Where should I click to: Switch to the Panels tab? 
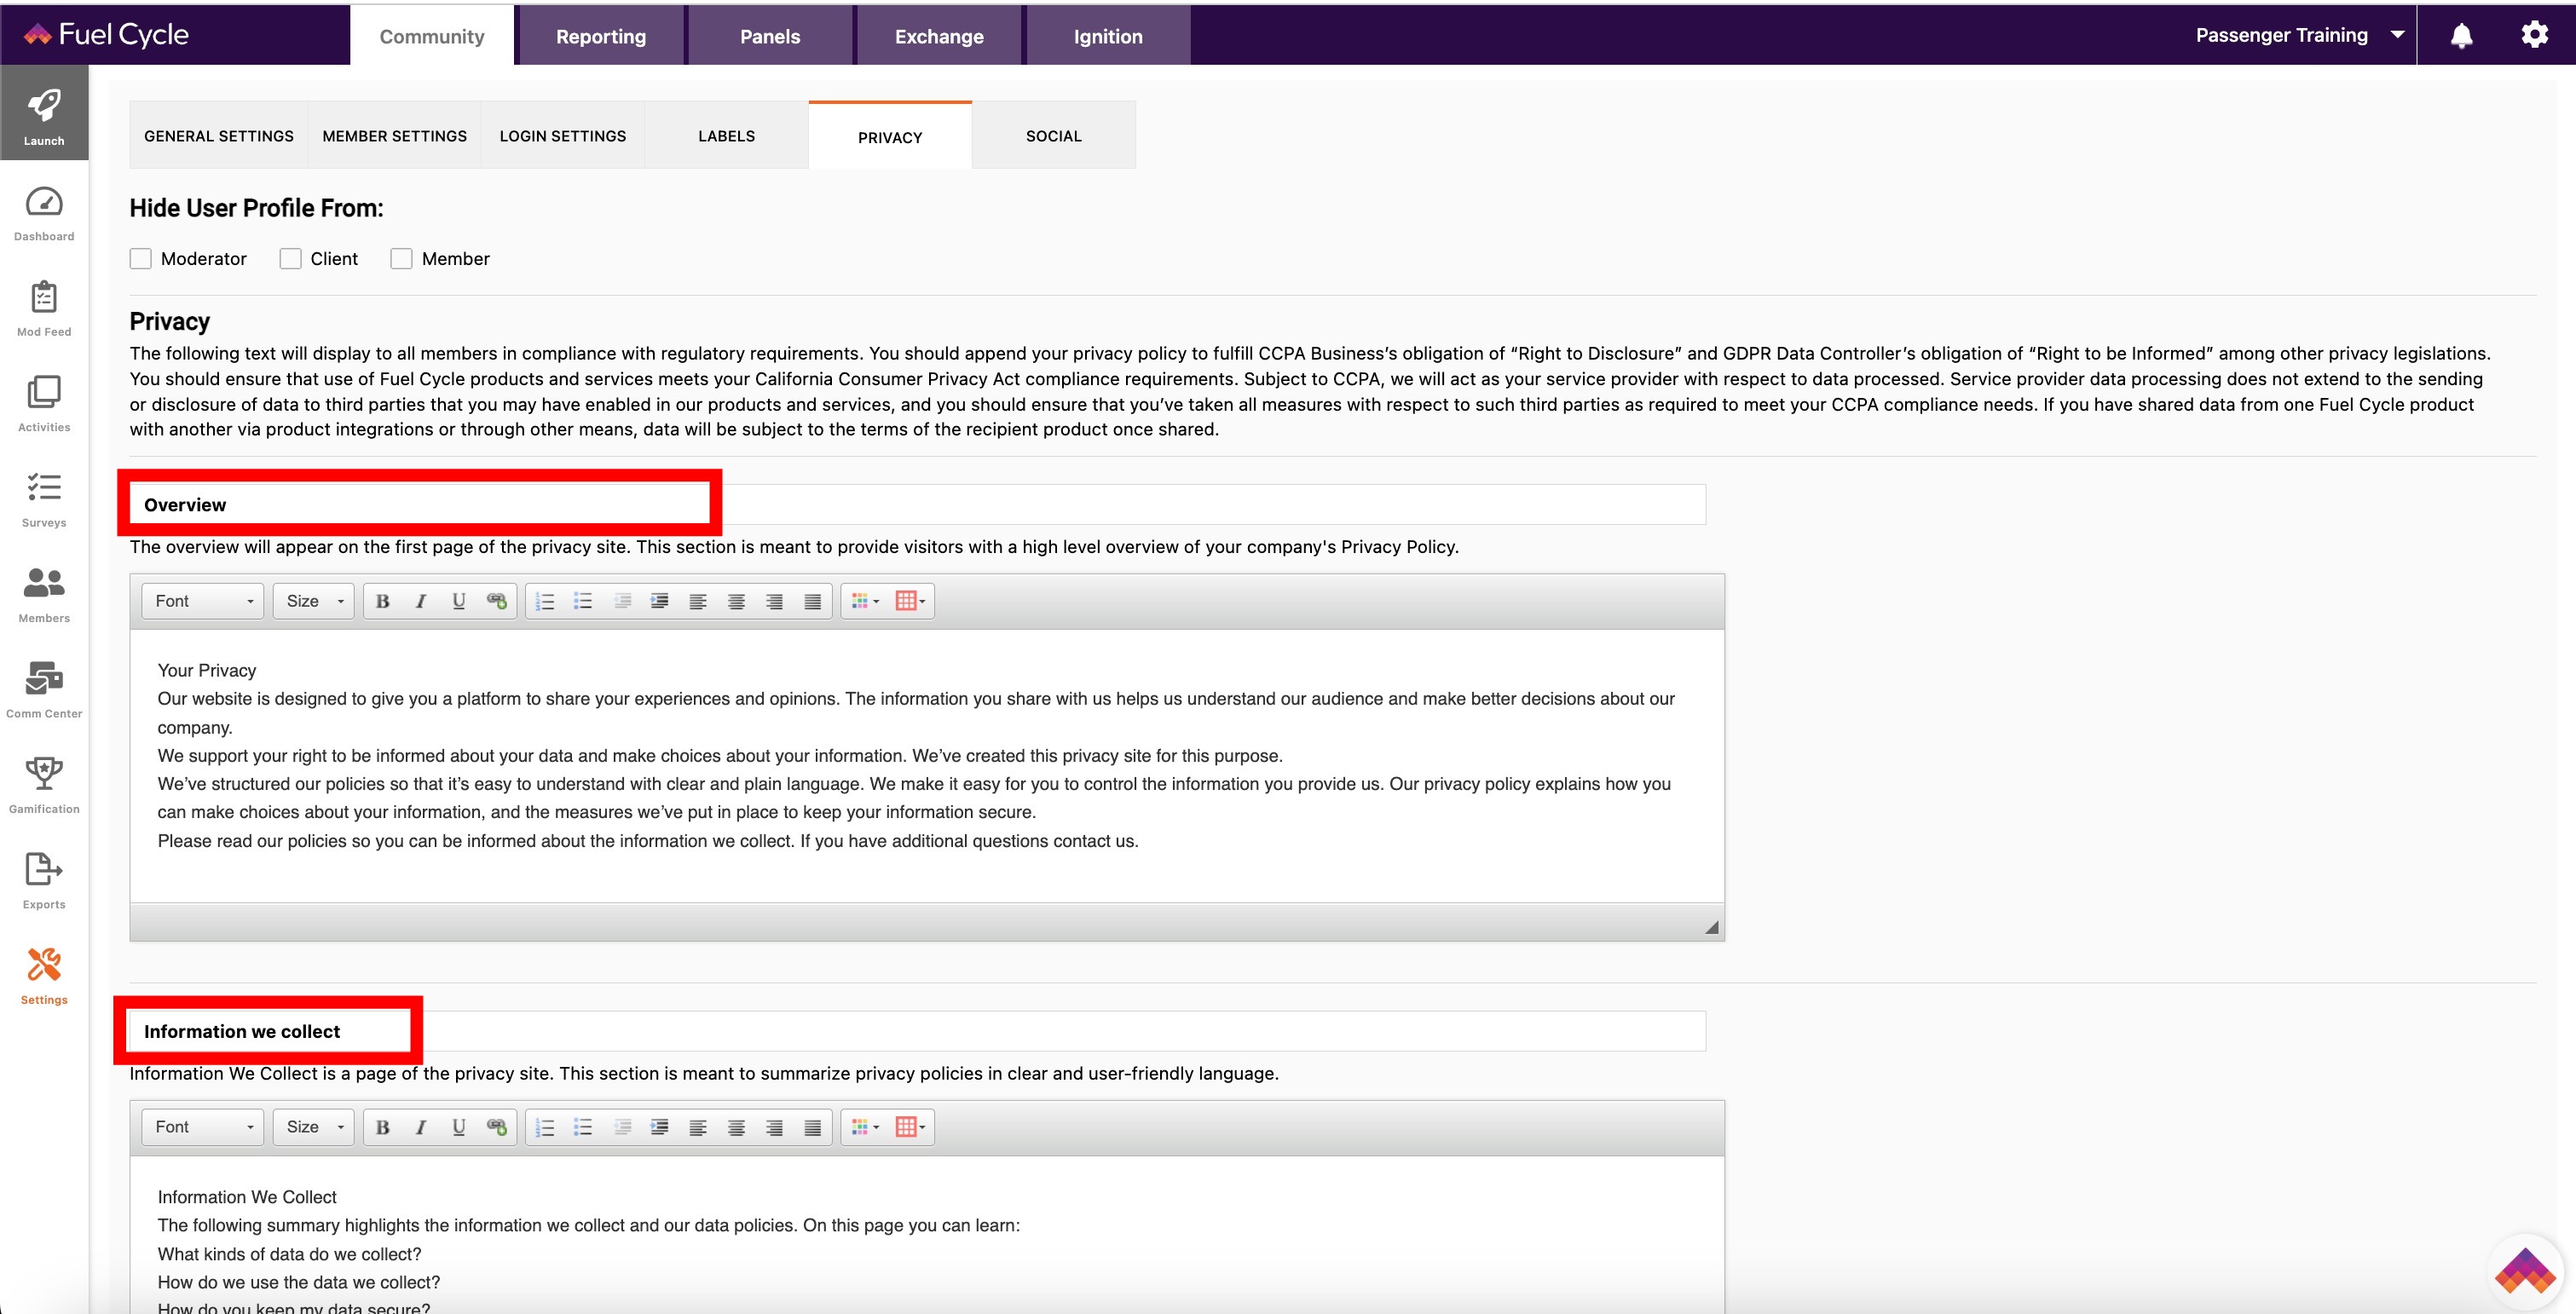point(770,36)
